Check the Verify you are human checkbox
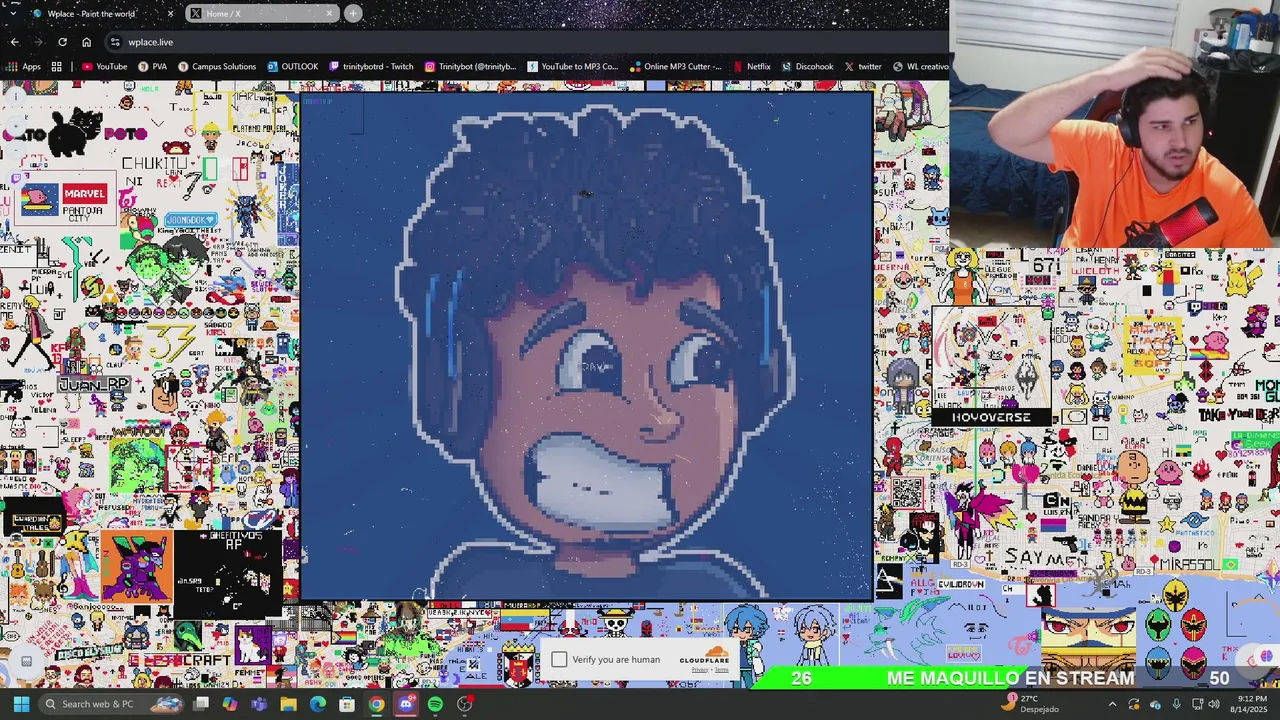Image resolution: width=1280 pixels, height=720 pixels. pos(559,660)
